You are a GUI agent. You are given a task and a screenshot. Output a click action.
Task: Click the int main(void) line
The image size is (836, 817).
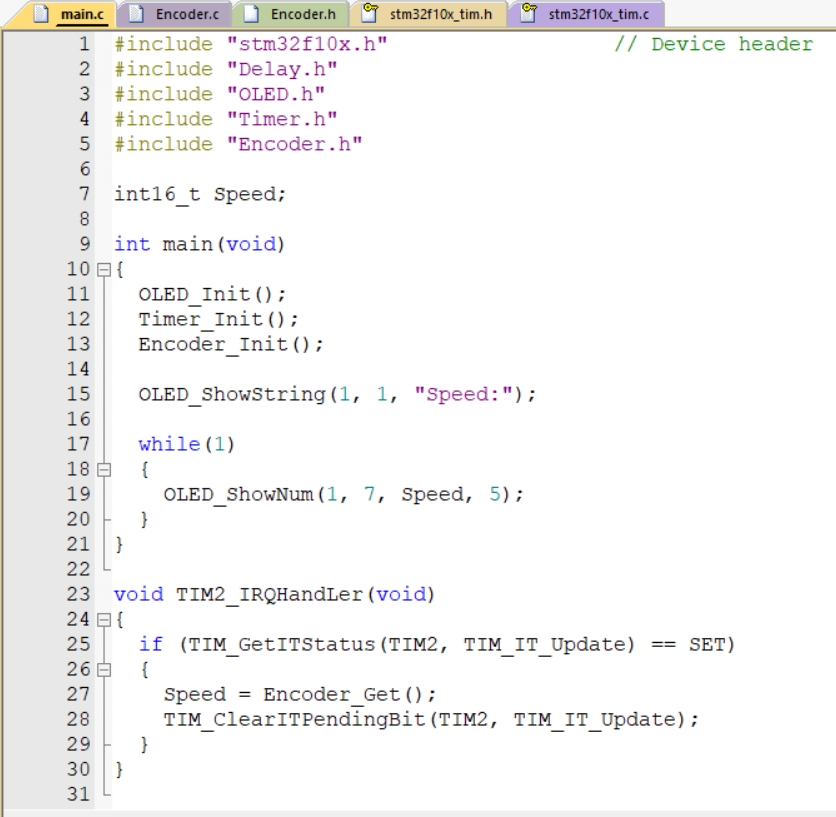(x=199, y=244)
